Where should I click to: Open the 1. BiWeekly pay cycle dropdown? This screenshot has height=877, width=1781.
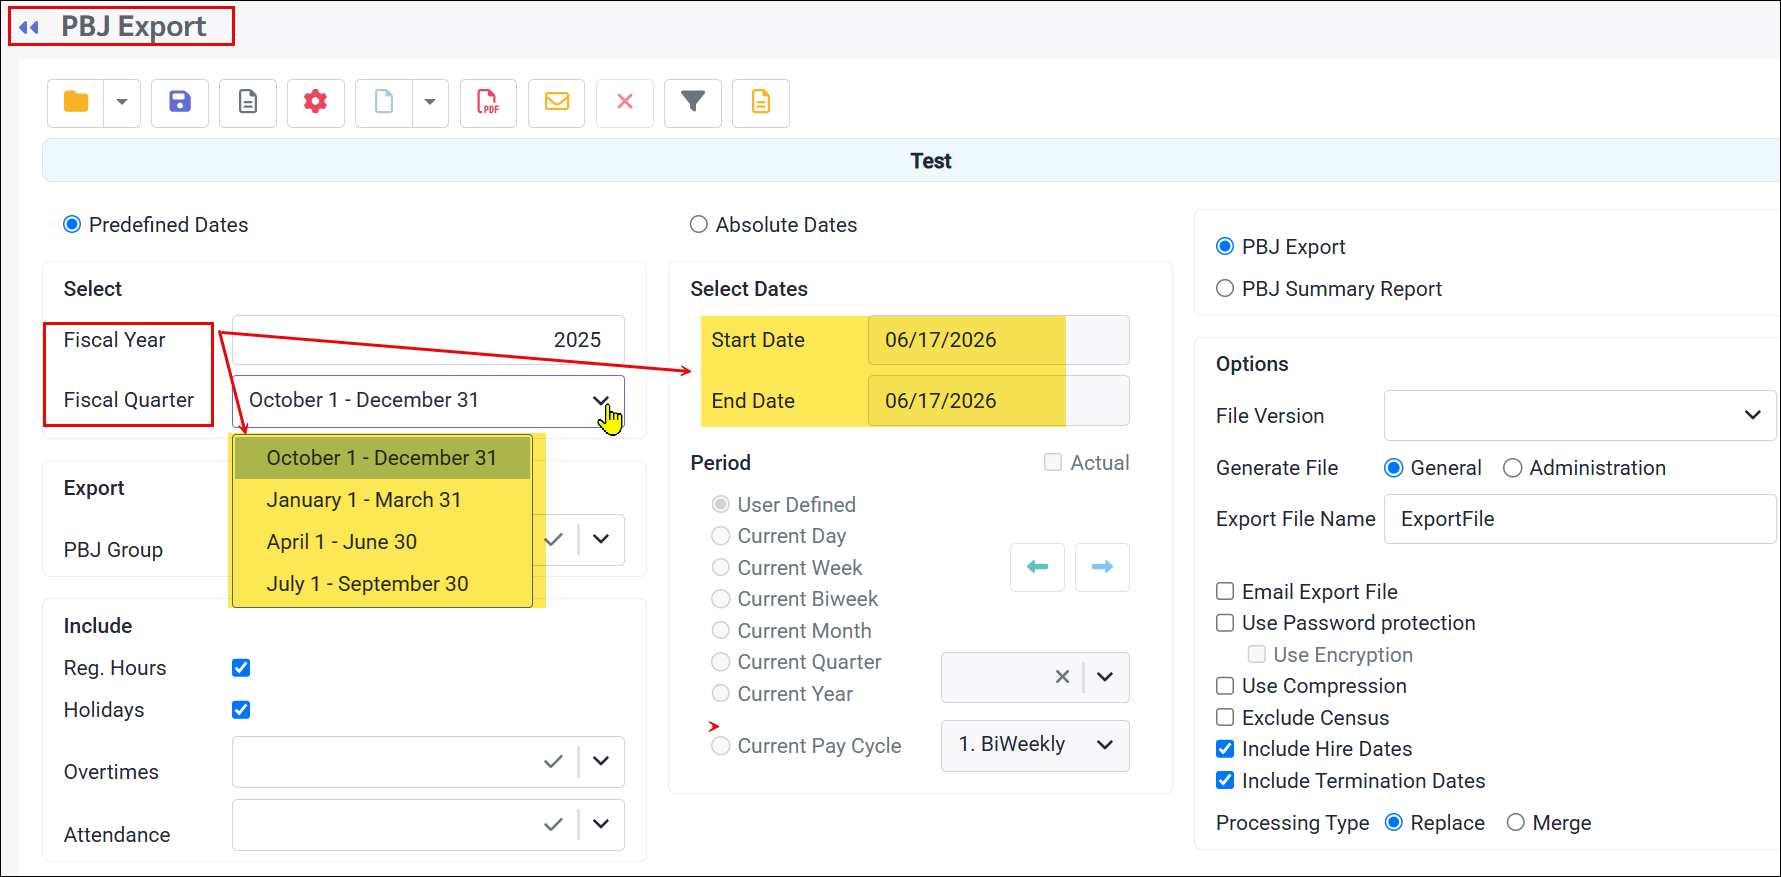tap(1035, 745)
